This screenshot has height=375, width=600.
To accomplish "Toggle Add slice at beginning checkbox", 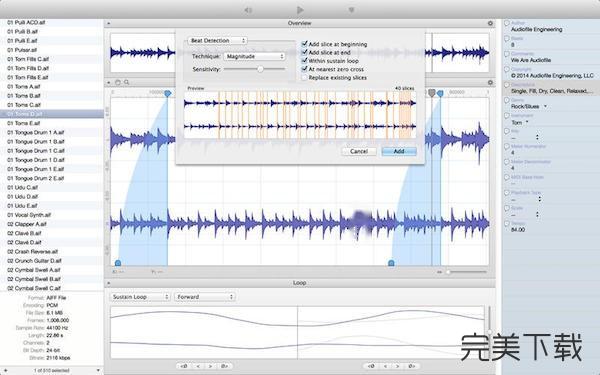I will (x=305, y=44).
